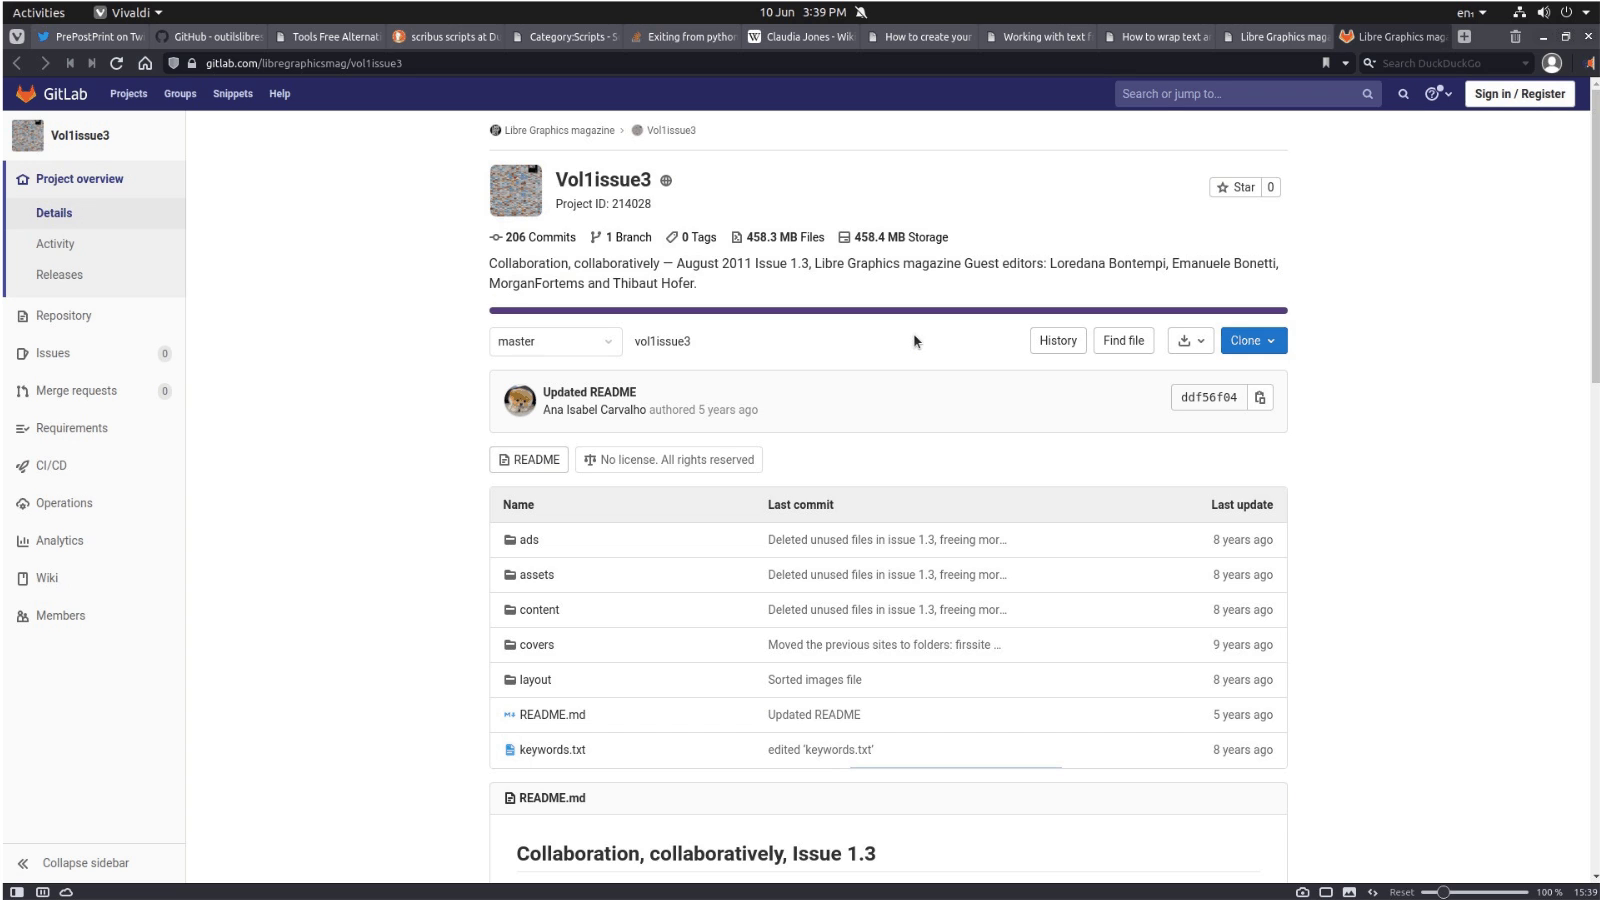Image resolution: width=1600 pixels, height=900 pixels.
Task: Capture page camera icon in status bar
Action: click(1302, 892)
